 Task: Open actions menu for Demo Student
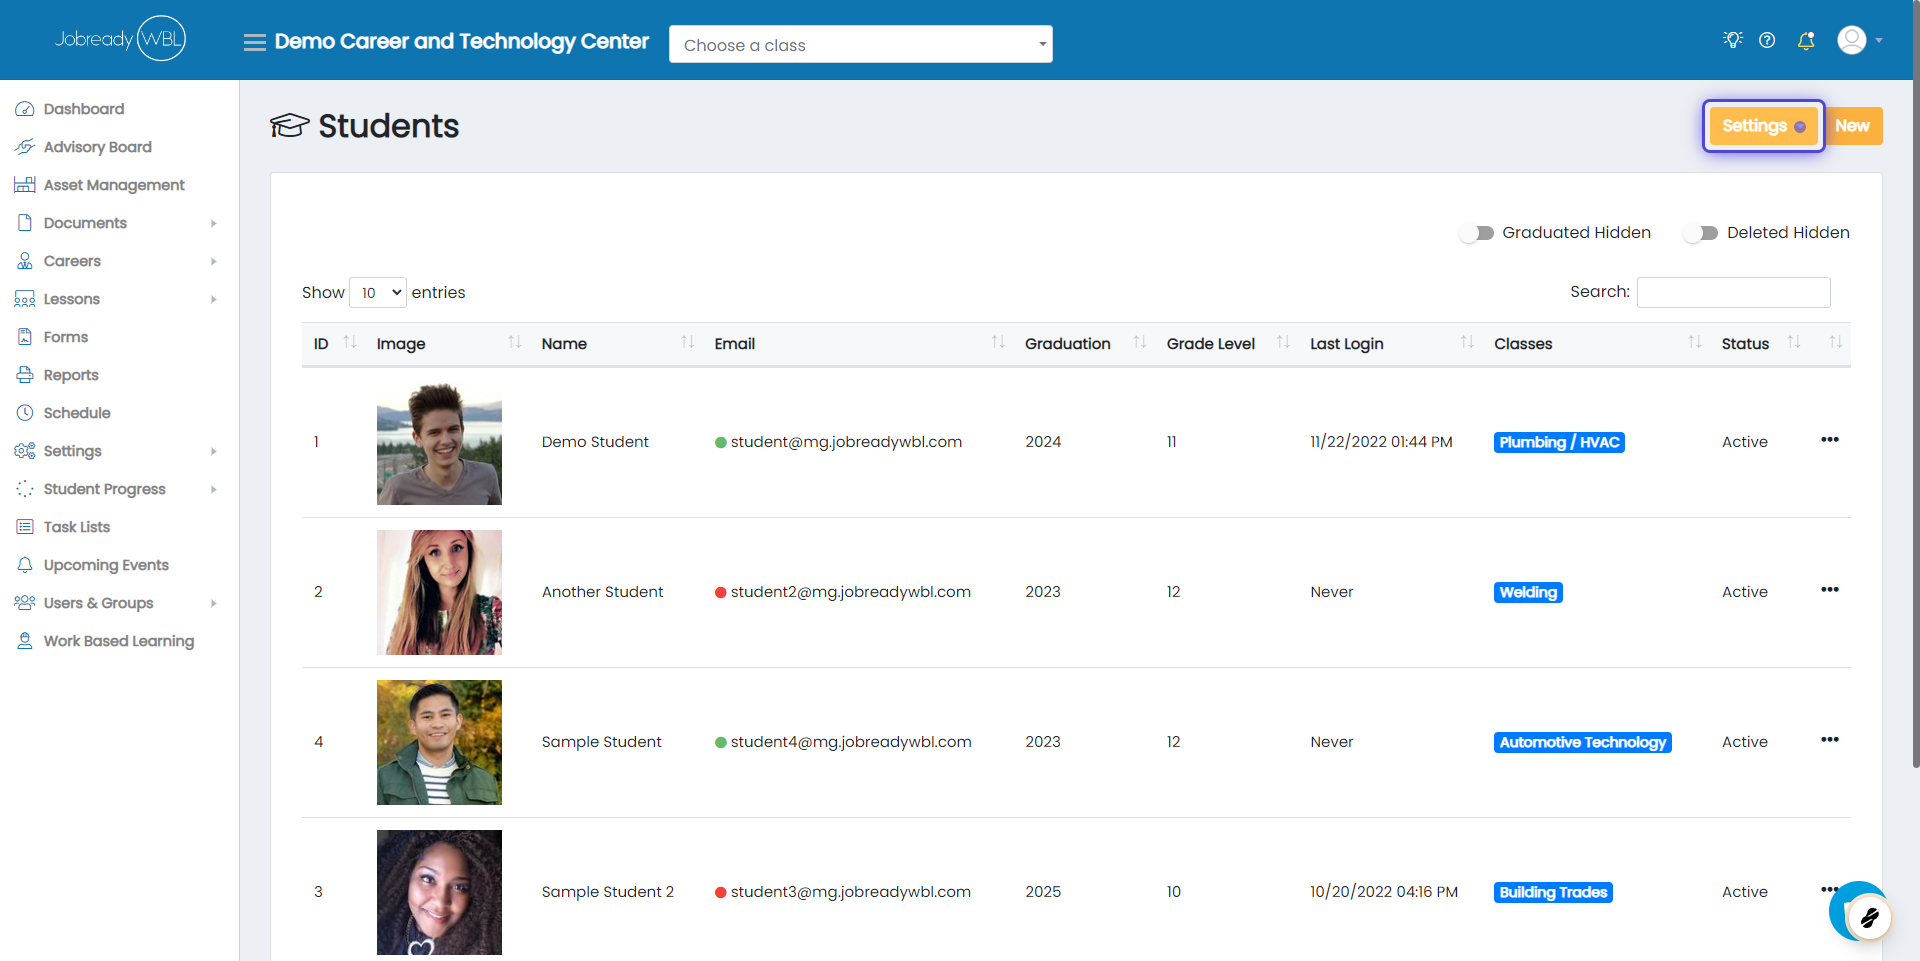coord(1830,440)
